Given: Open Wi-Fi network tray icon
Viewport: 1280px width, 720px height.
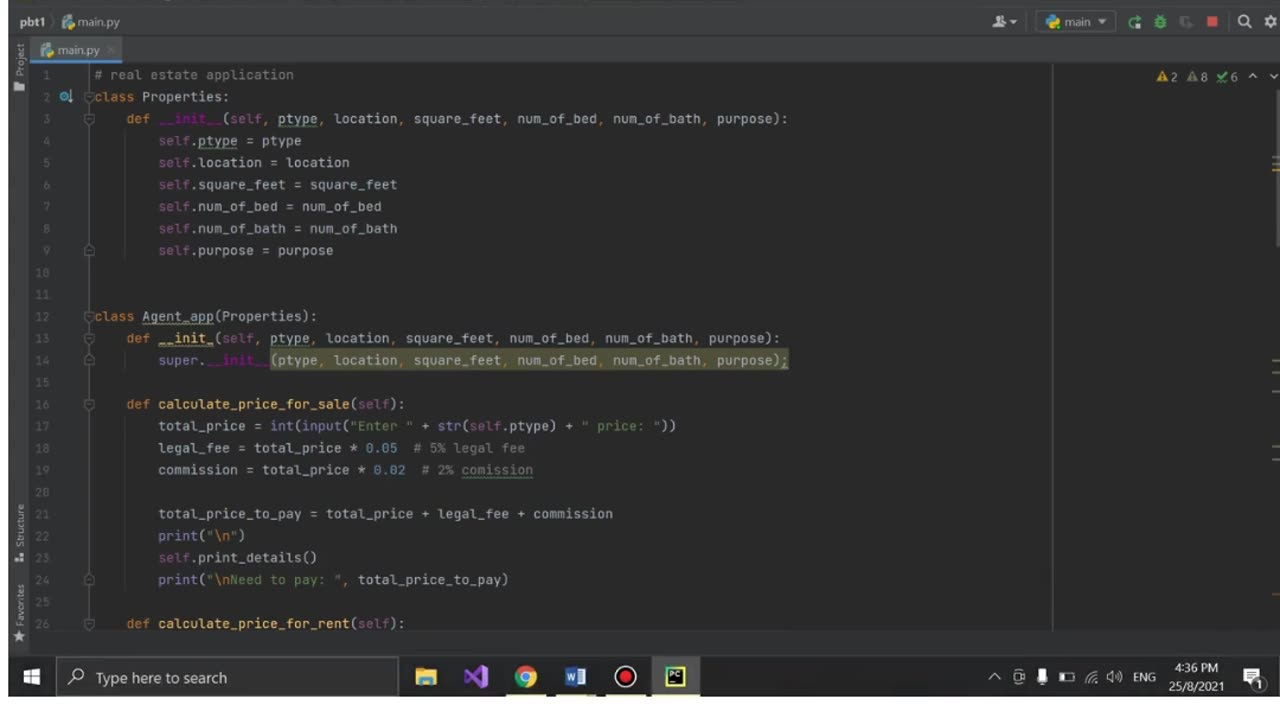Looking at the screenshot, I should click(1090, 677).
